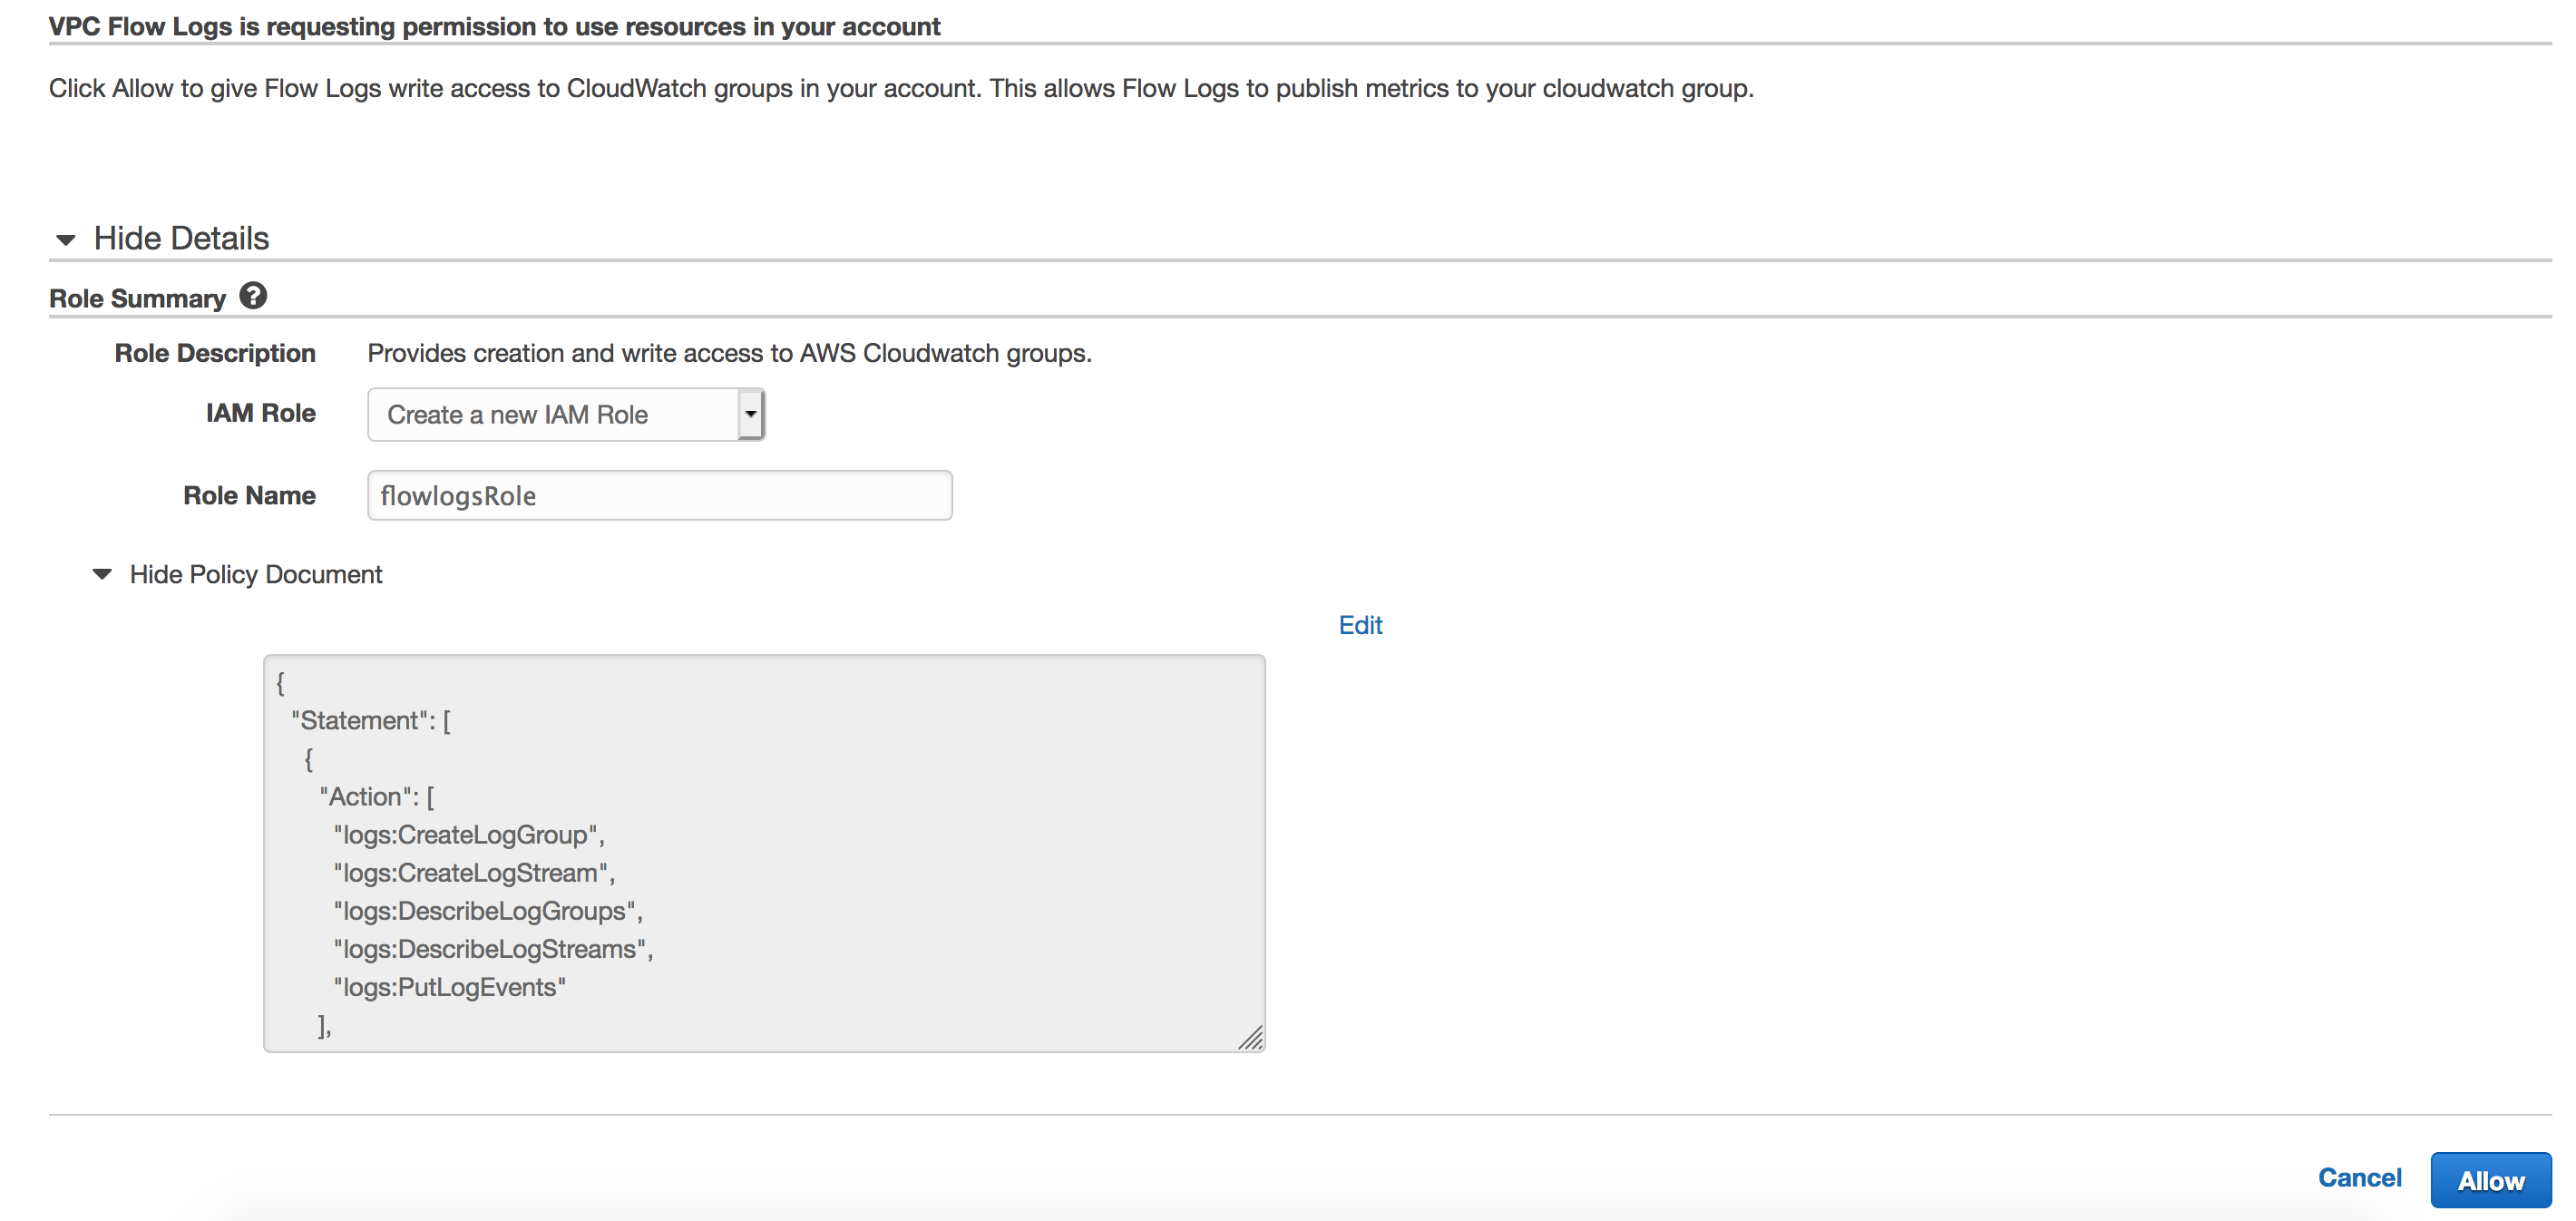2576x1221 pixels.
Task: Click the "logs:DescribeLogGroups" policy line
Action: point(488,911)
